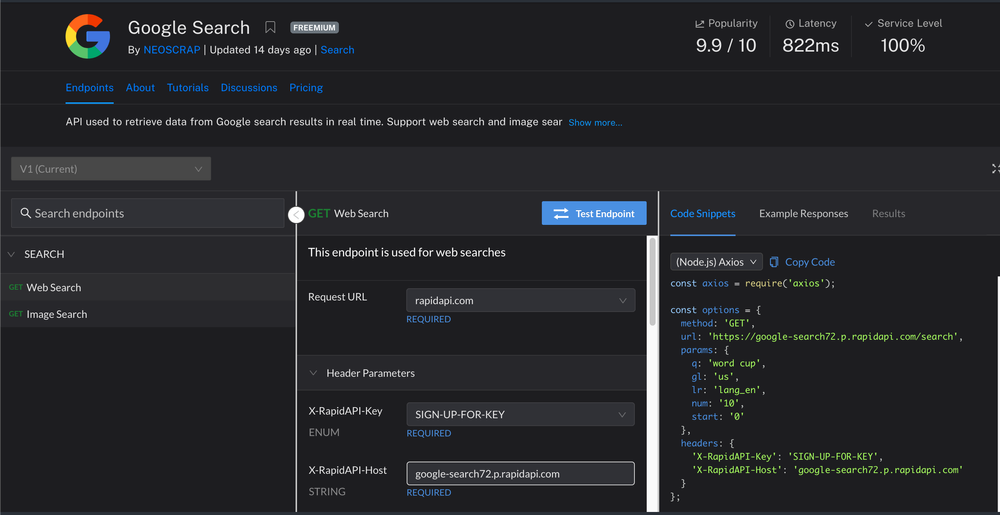Image resolution: width=1000 pixels, height=515 pixels.
Task: Follow the Show more... link
Action: [595, 123]
